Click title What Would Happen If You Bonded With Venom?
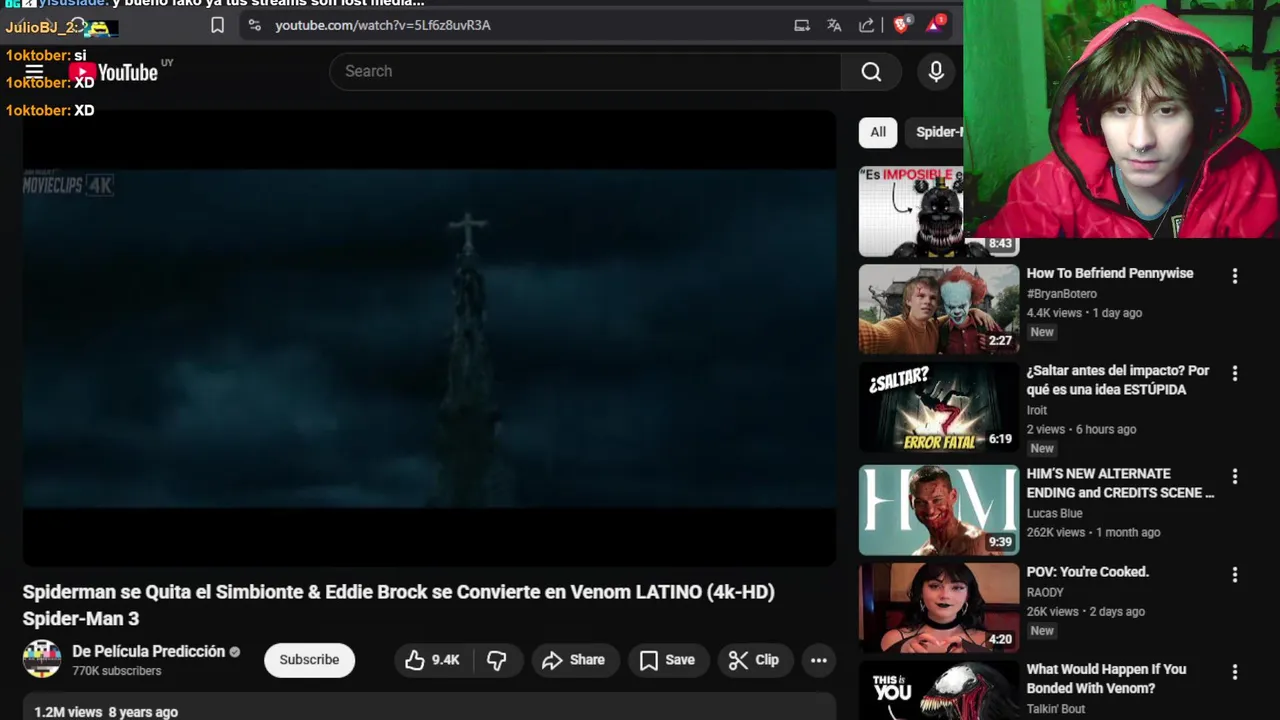This screenshot has width=1280, height=720. tap(1106, 679)
